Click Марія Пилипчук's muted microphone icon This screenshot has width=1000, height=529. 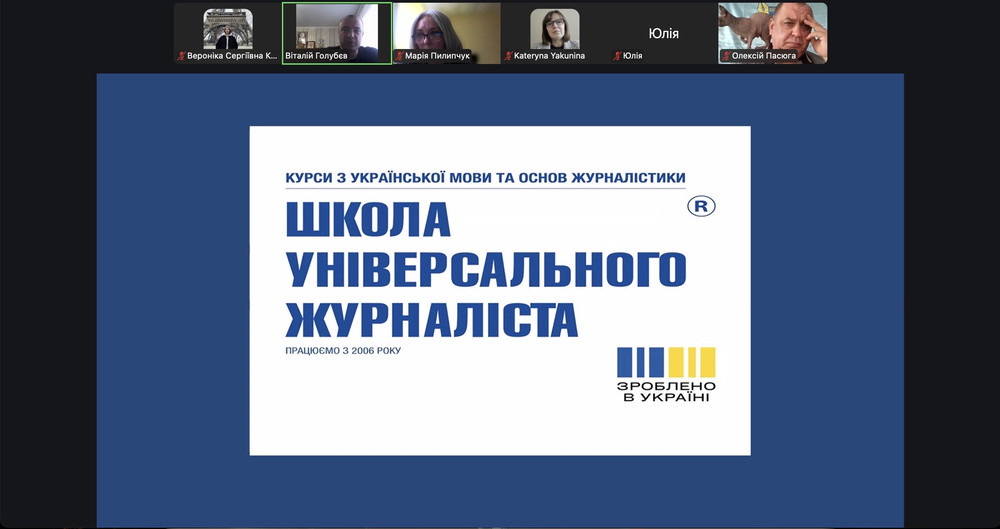(x=400, y=56)
